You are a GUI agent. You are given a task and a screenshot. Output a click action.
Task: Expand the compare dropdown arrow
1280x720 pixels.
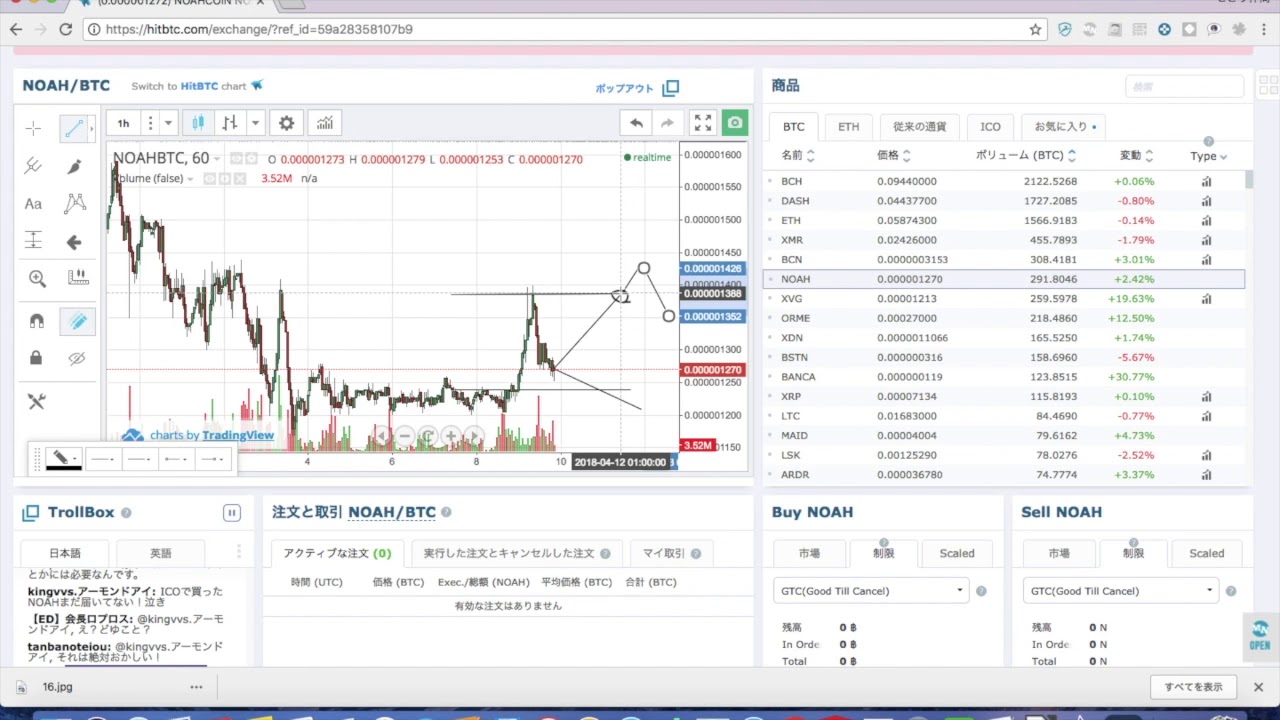pyautogui.click(x=255, y=123)
